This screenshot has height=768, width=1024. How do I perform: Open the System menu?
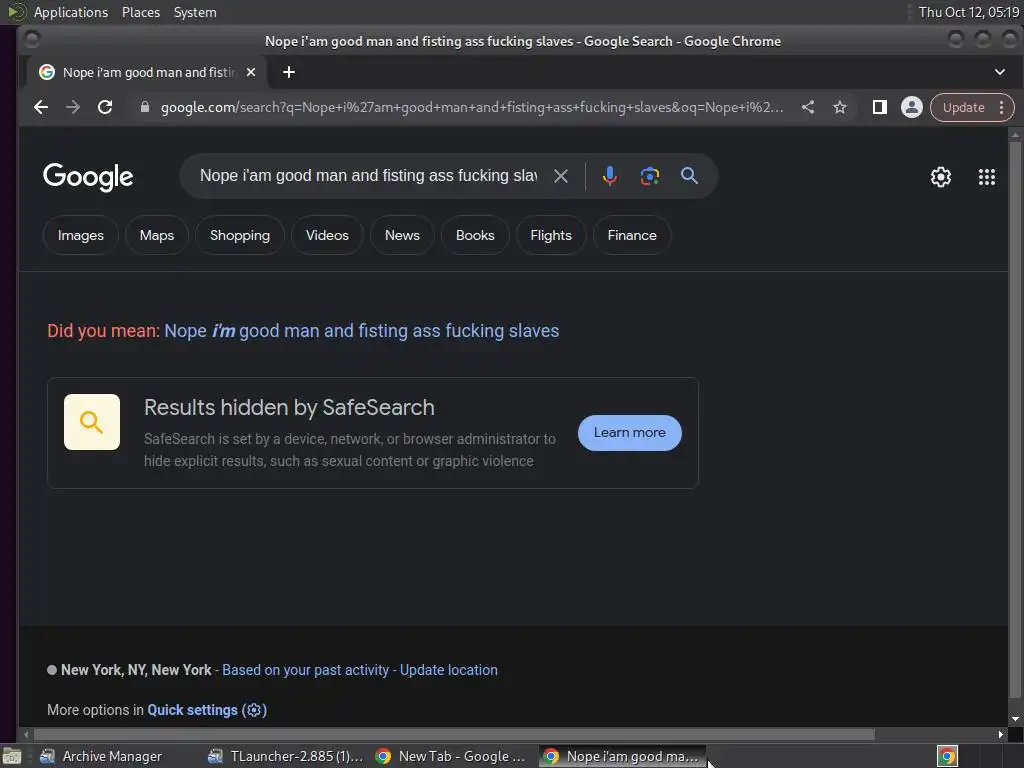[195, 12]
